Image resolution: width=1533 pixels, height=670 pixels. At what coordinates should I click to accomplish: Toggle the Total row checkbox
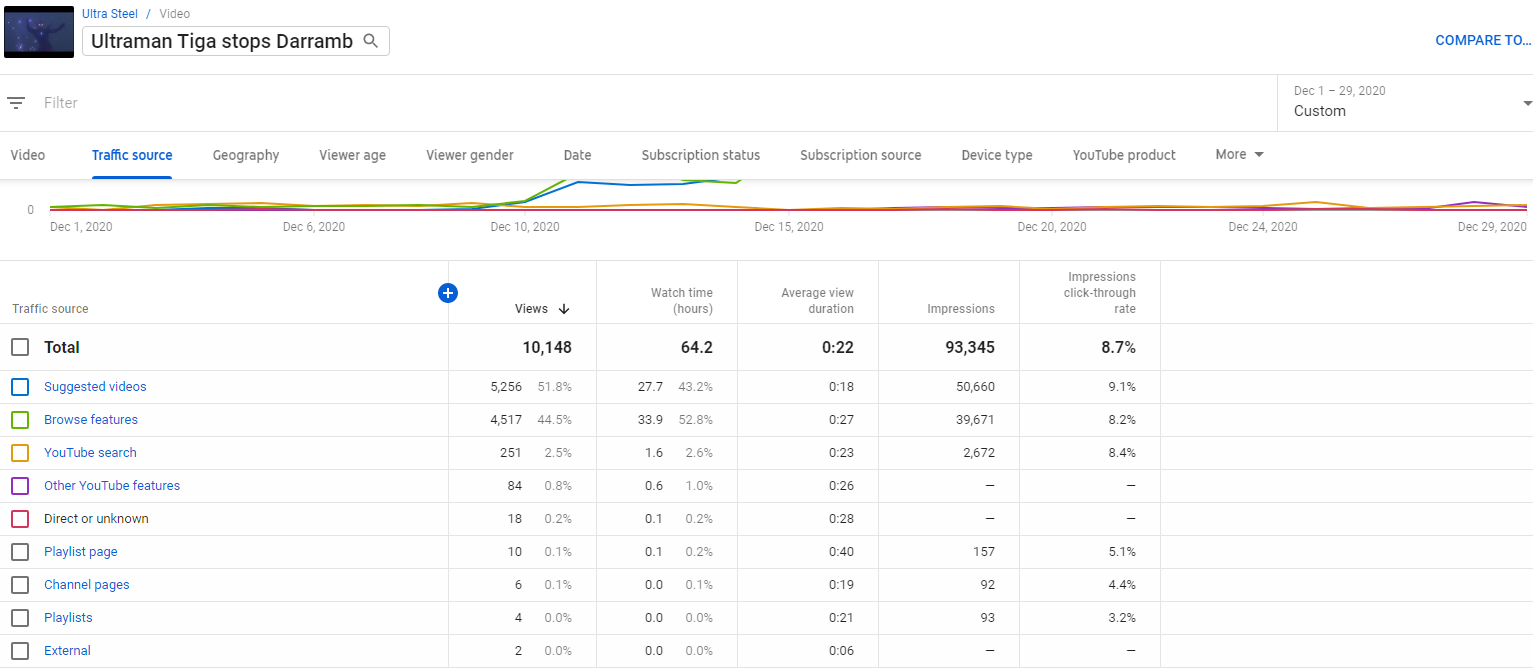click(20, 347)
